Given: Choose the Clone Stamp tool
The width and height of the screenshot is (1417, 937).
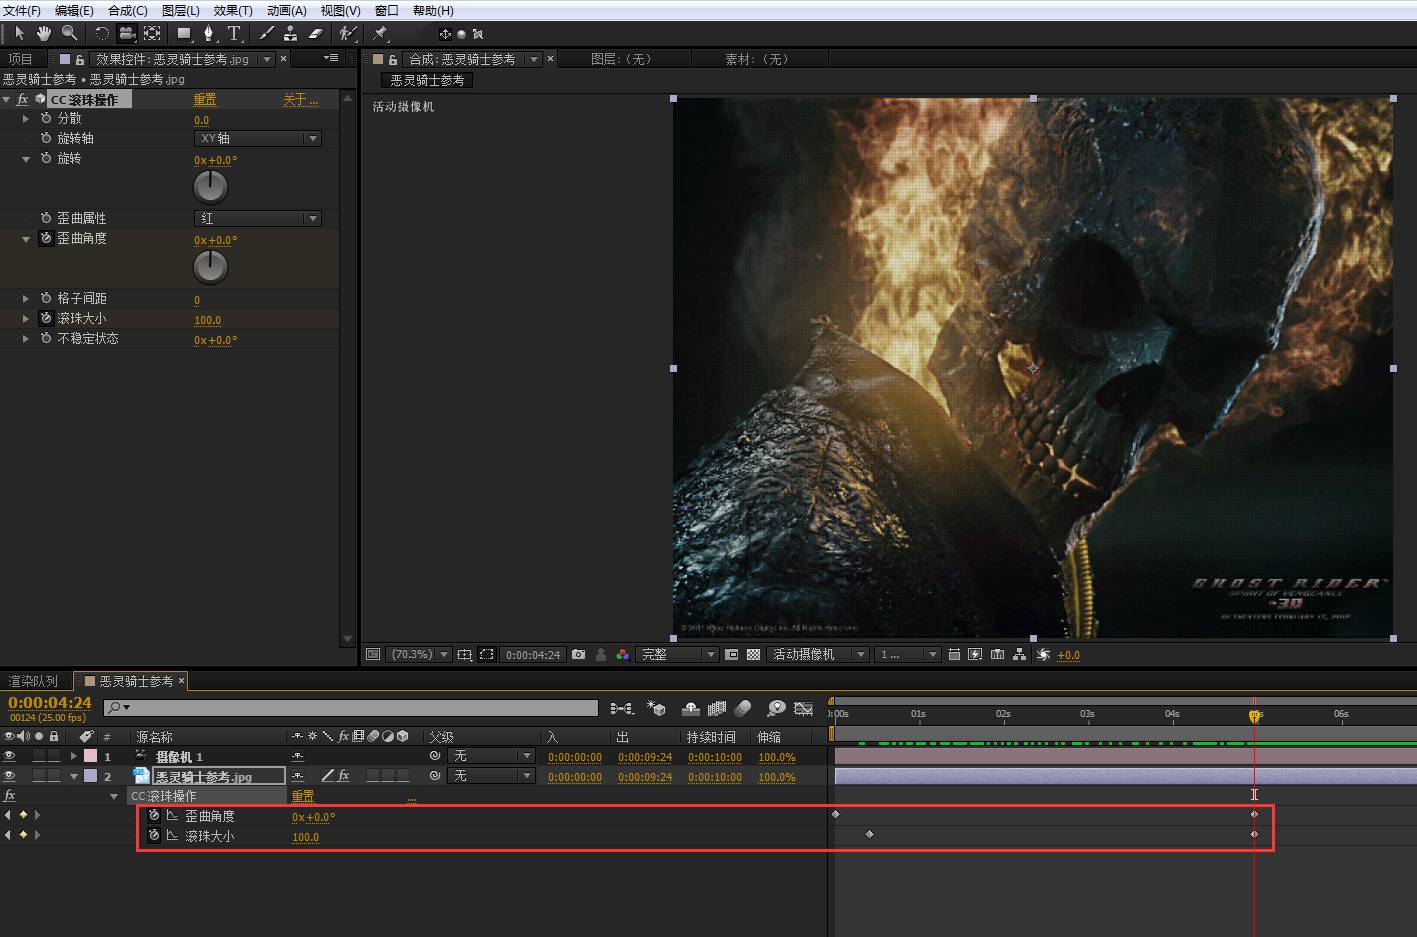Looking at the screenshot, I should tap(291, 33).
